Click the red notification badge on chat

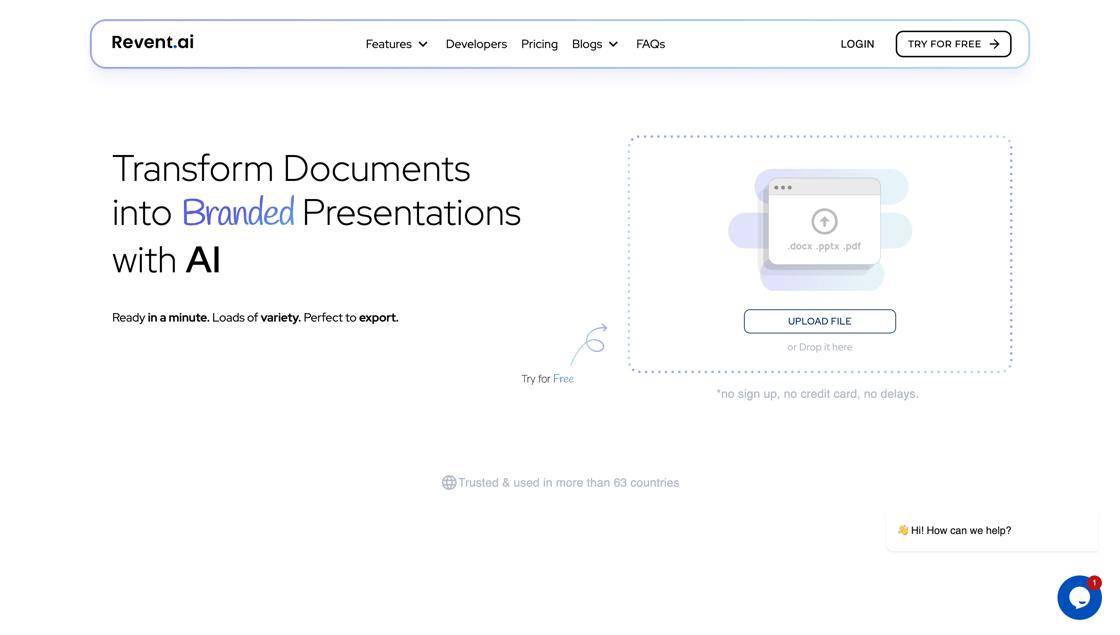pos(1094,582)
